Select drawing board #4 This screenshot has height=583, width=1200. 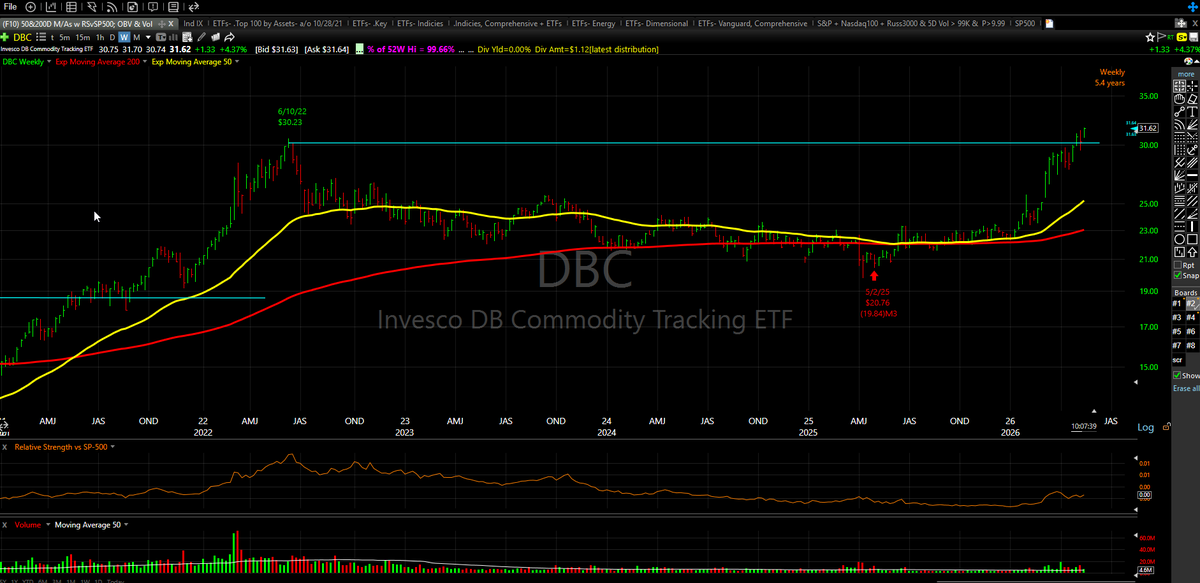(1192, 317)
